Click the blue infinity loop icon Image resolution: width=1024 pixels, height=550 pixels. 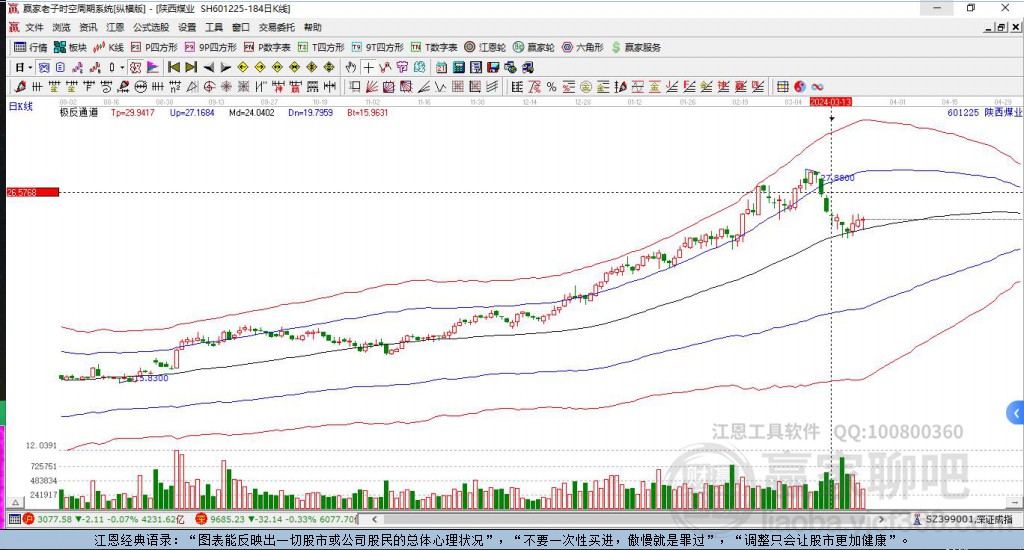[x=817, y=86]
